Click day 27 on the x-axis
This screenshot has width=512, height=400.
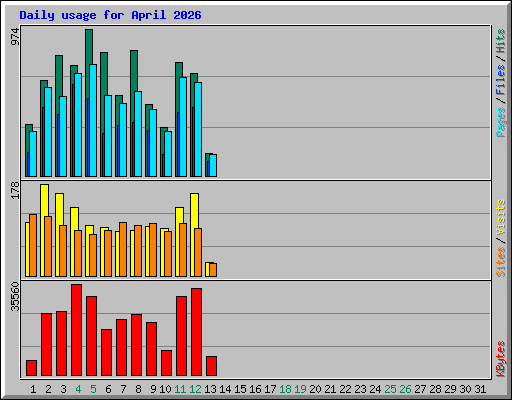coord(420,389)
